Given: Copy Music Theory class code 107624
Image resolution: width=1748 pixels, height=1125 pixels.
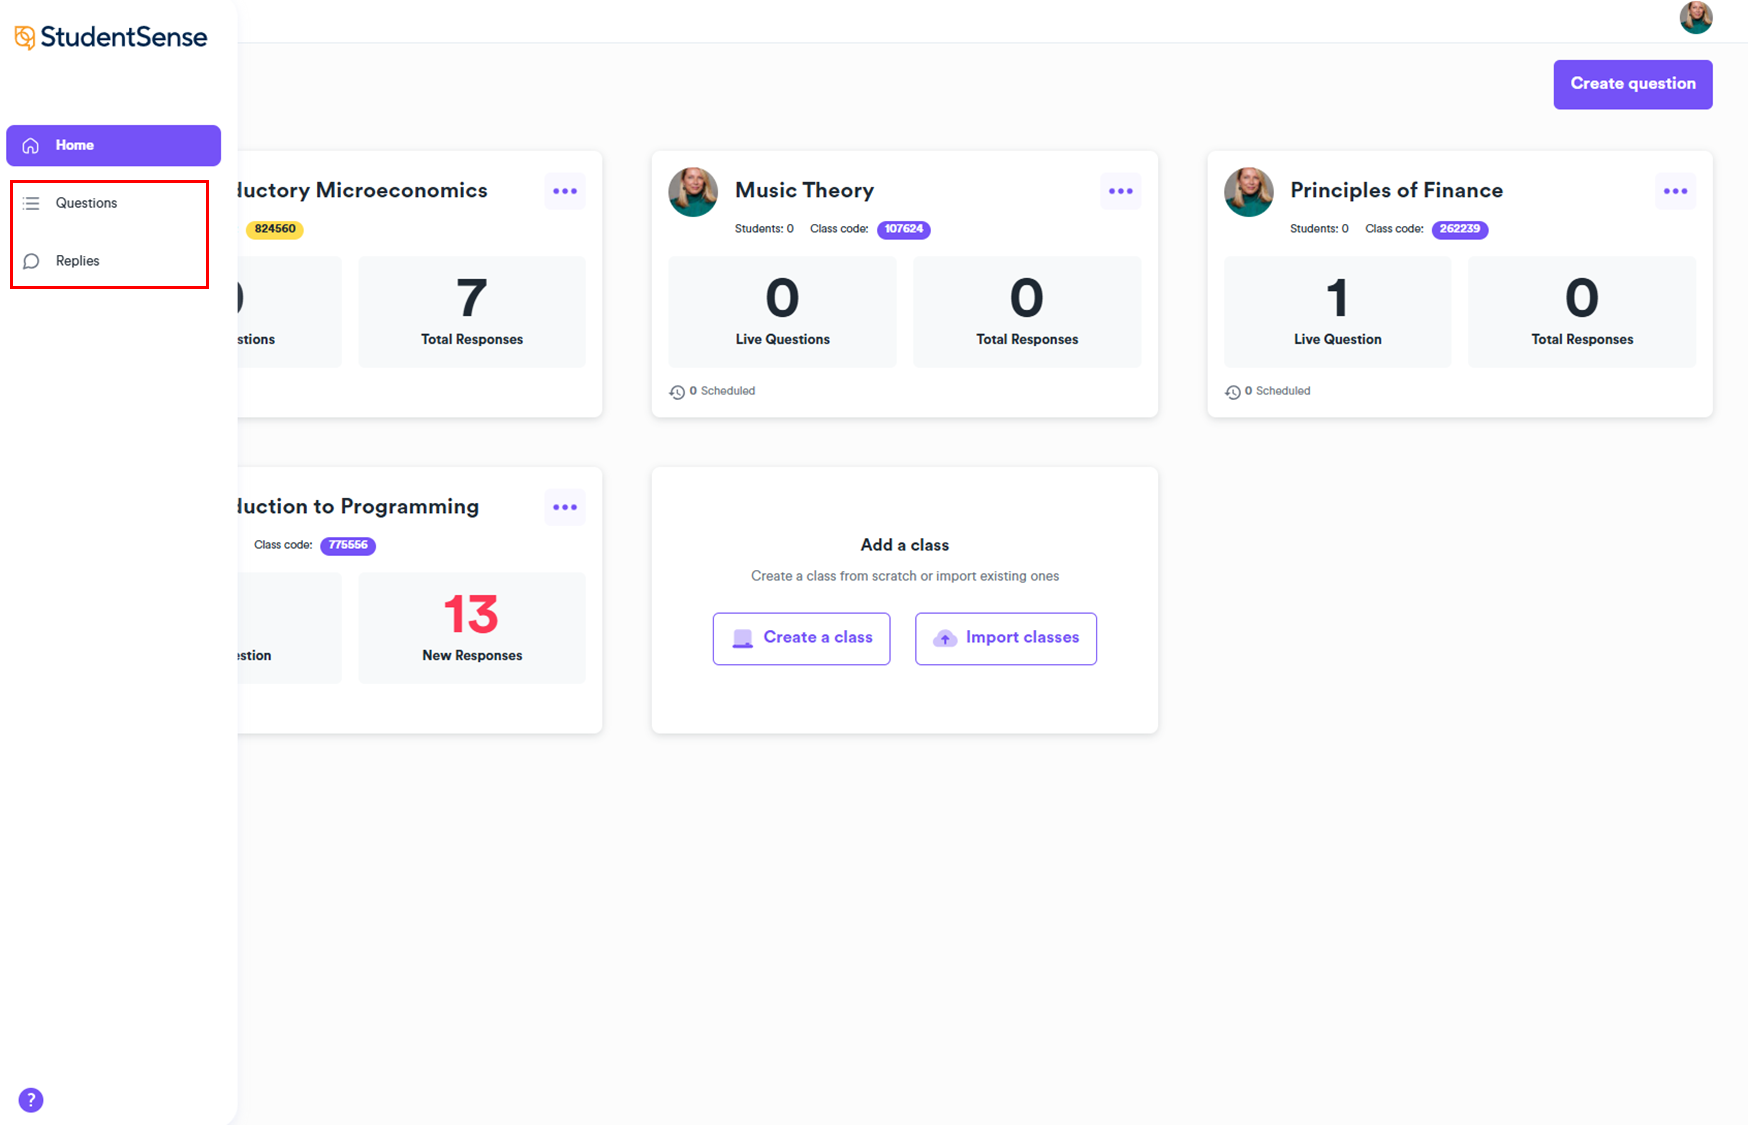Looking at the screenshot, I should [903, 229].
